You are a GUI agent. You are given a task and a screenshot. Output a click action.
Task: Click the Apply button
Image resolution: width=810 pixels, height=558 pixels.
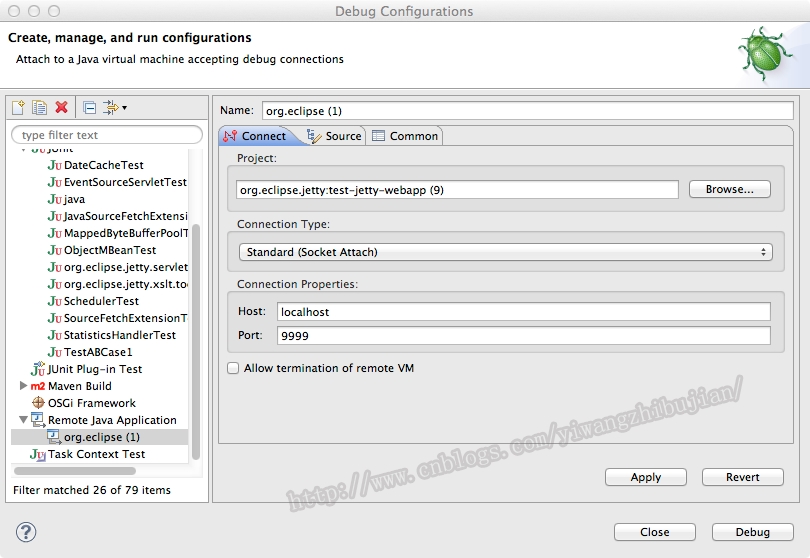point(646,477)
